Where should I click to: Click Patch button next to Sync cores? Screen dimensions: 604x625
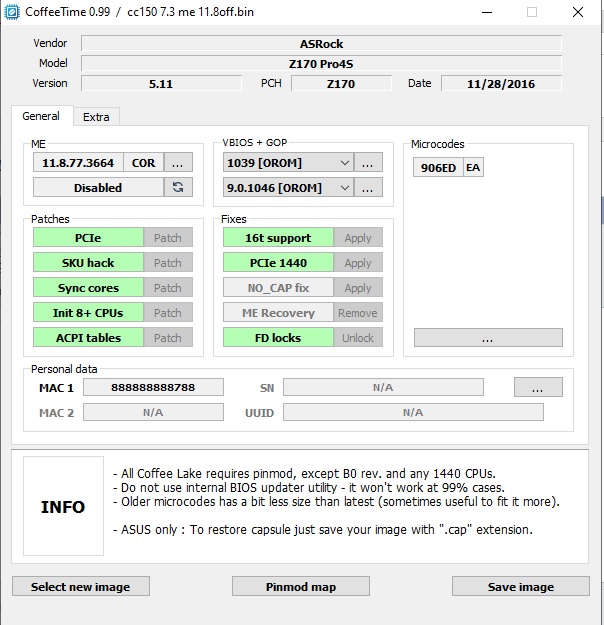tap(168, 287)
